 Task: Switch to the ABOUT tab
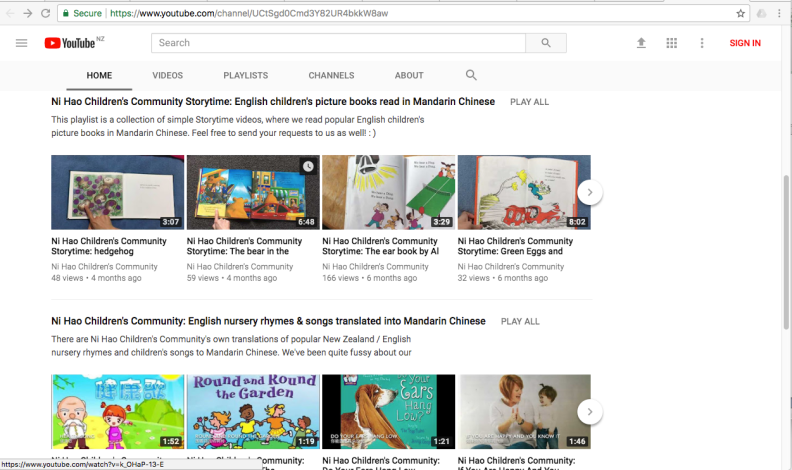pos(409,75)
